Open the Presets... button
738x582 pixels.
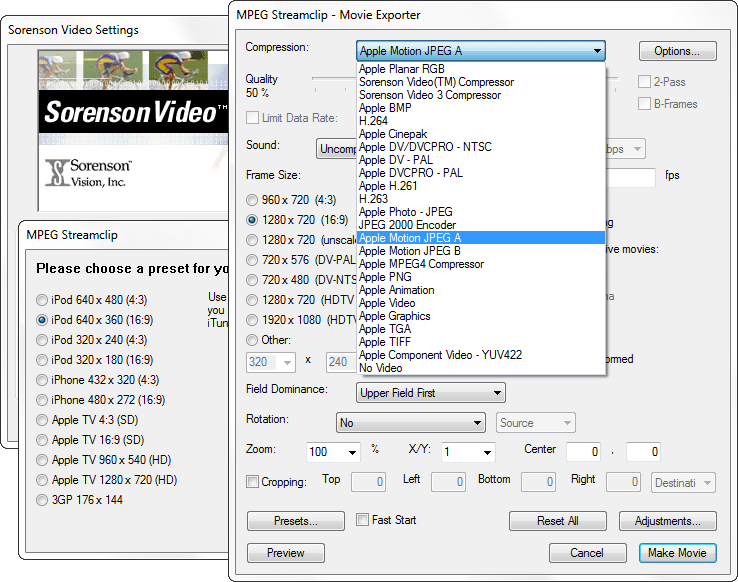(296, 521)
